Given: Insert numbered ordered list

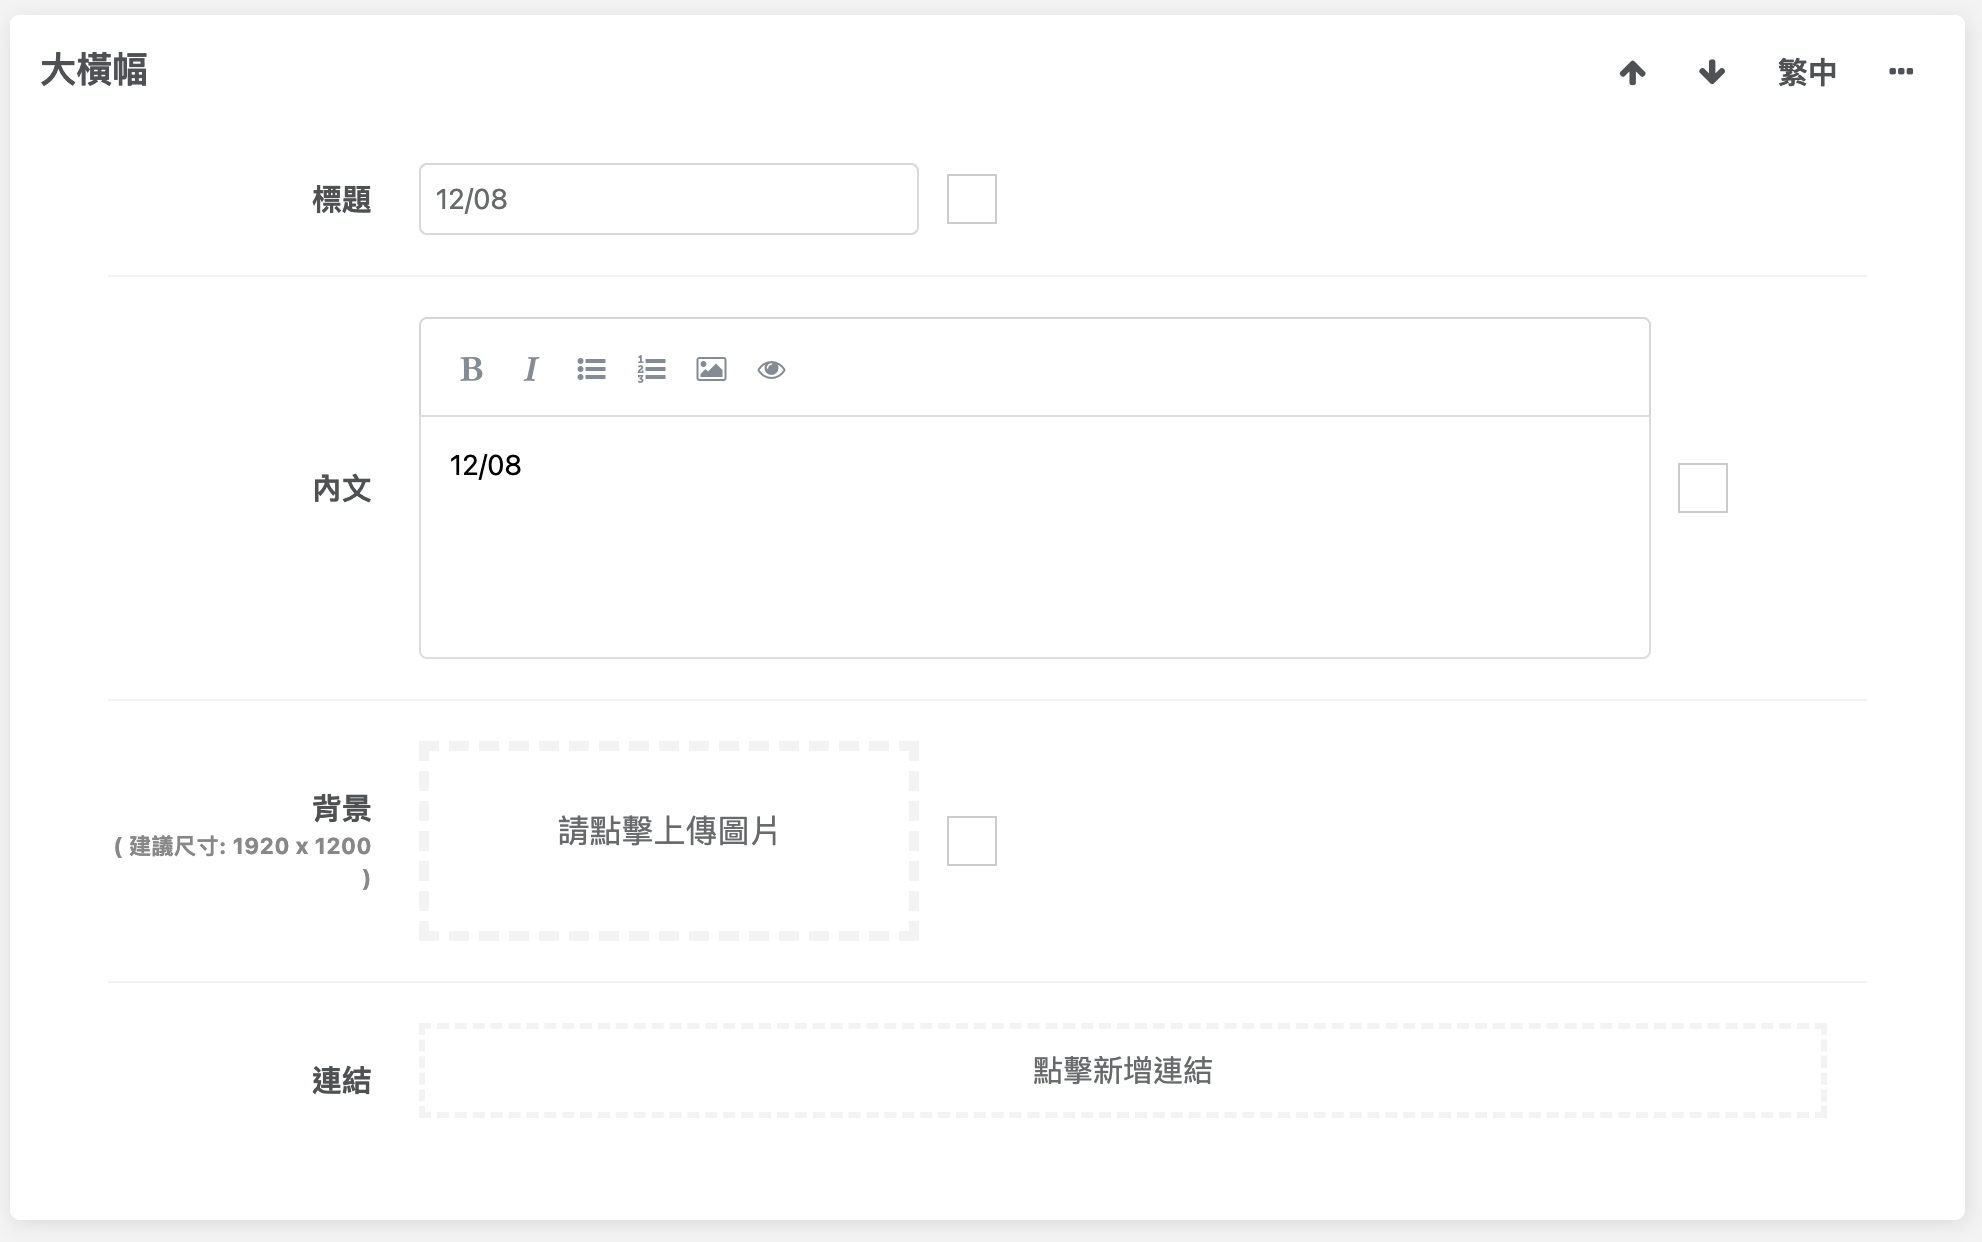Looking at the screenshot, I should pyautogui.click(x=651, y=369).
